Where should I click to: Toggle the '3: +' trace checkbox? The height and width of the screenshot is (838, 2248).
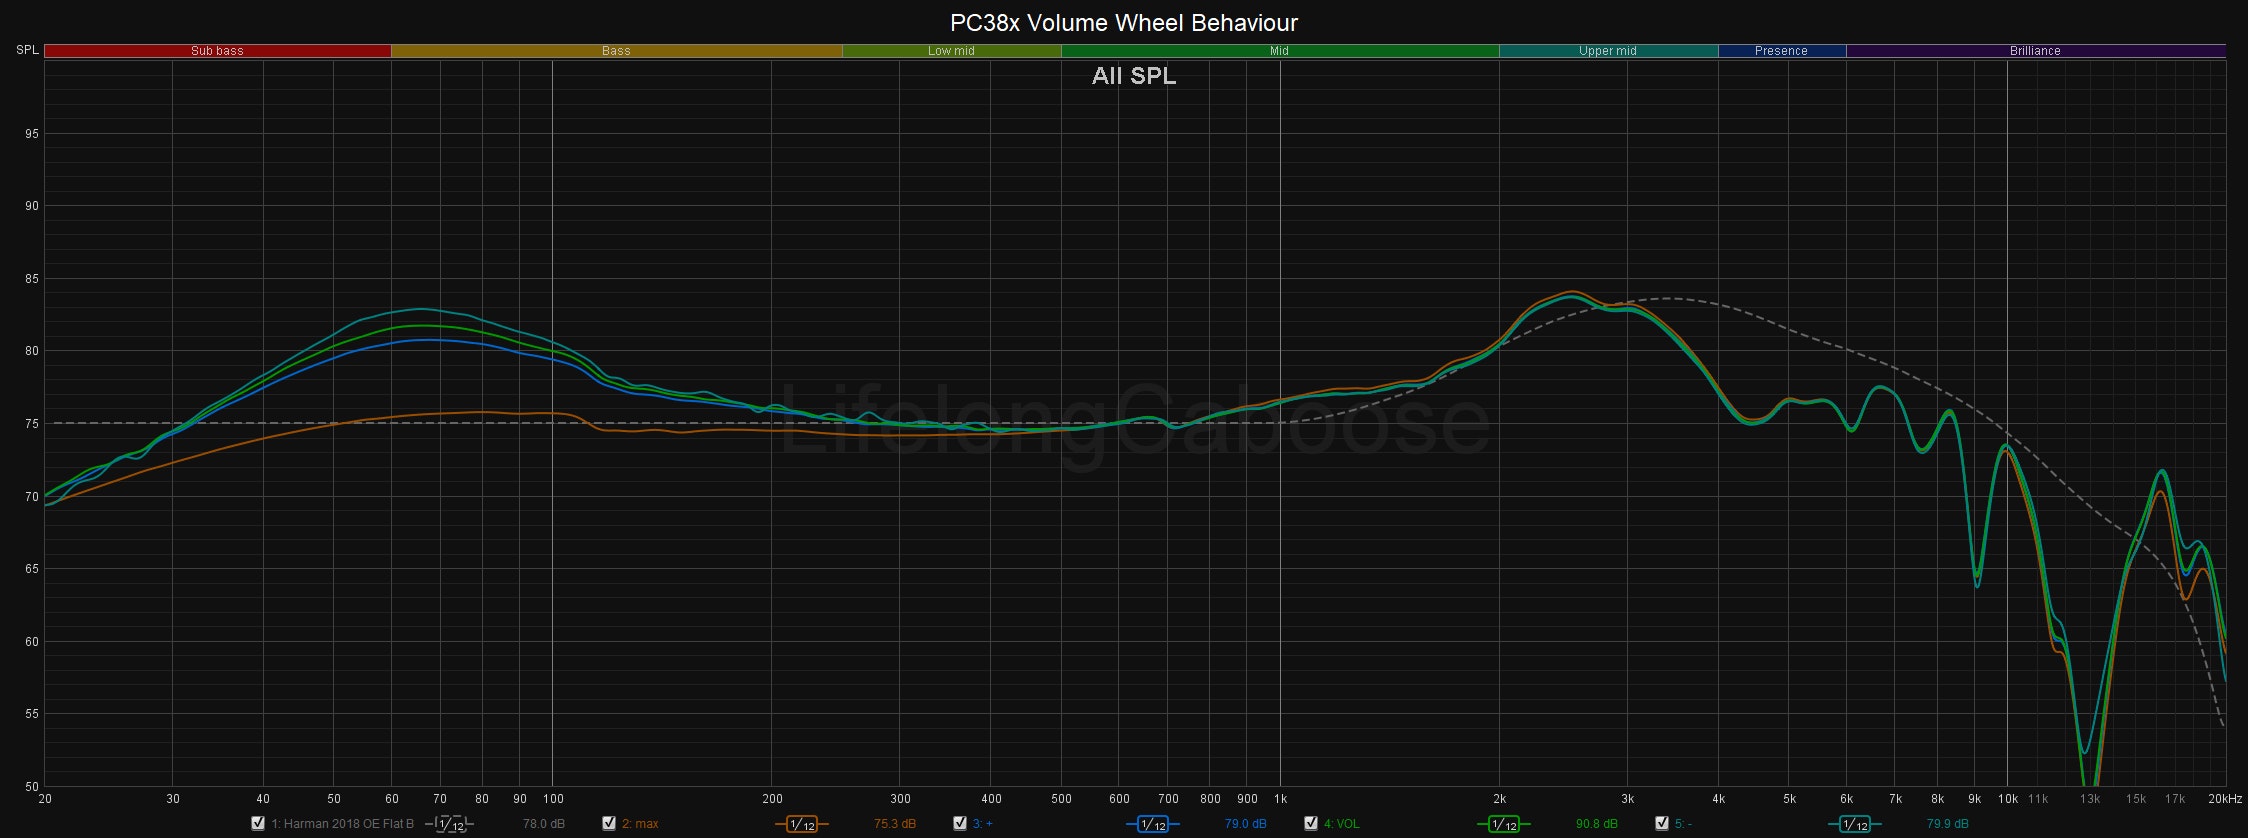coord(960,823)
